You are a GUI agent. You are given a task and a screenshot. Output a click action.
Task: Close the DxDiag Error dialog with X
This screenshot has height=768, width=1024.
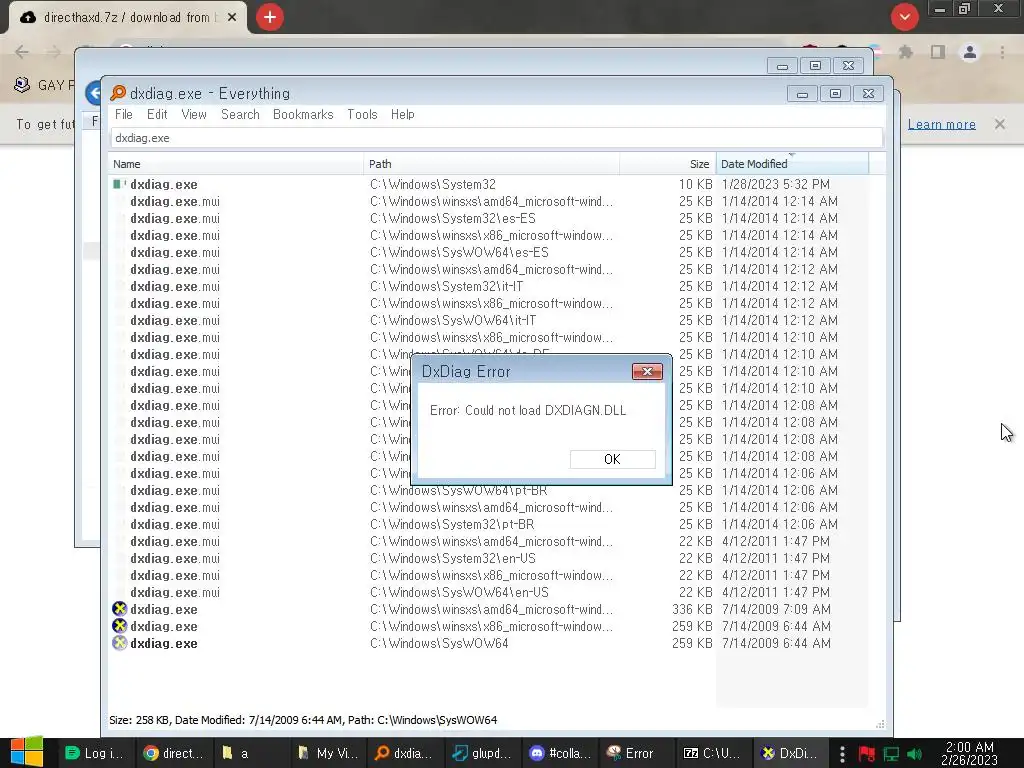tap(647, 372)
